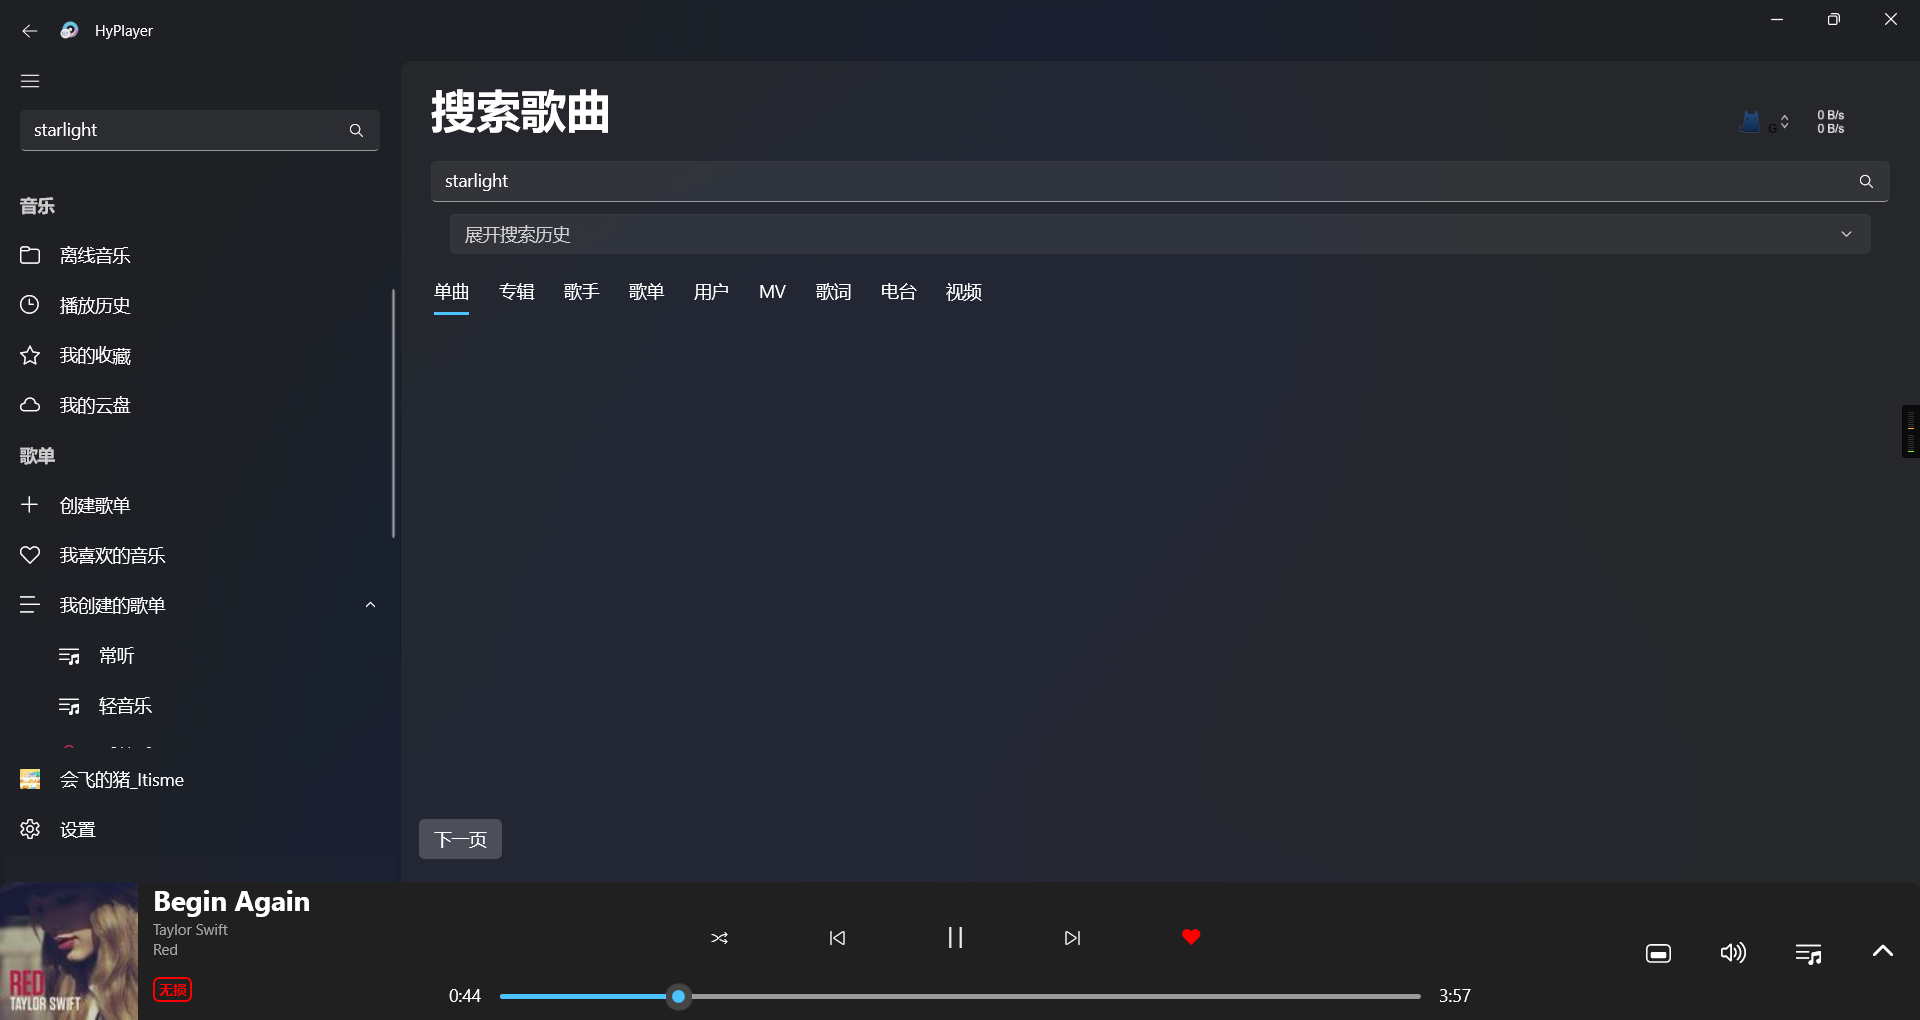1920x1020 pixels.
Task: Switch to the MV results tab
Action: click(771, 291)
